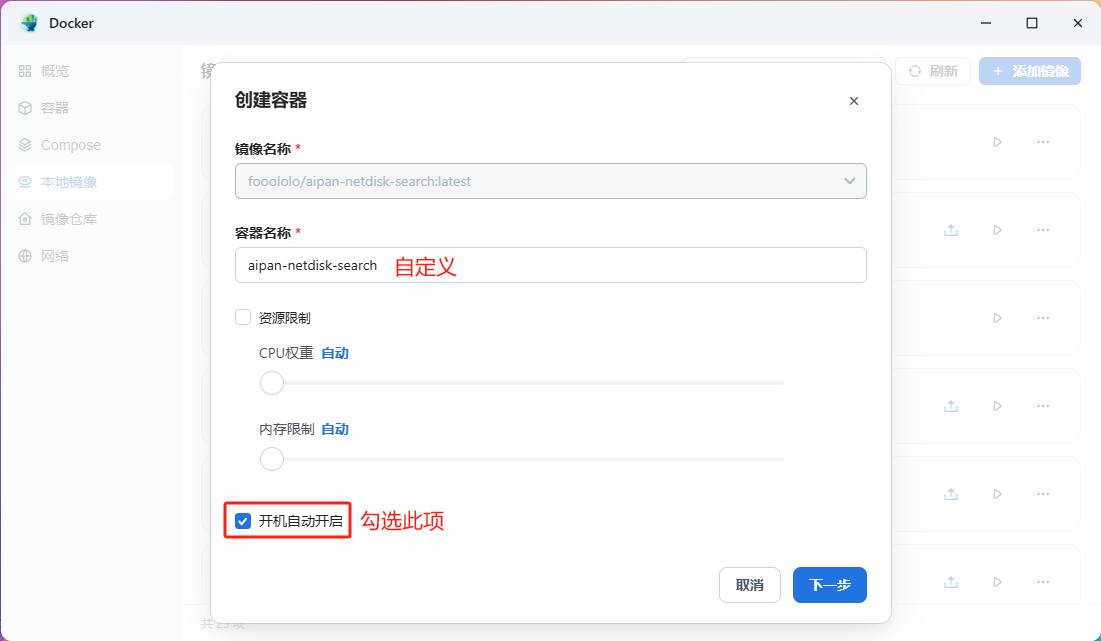
Task: Open the more options dots in topmost image row
Action: [1043, 142]
